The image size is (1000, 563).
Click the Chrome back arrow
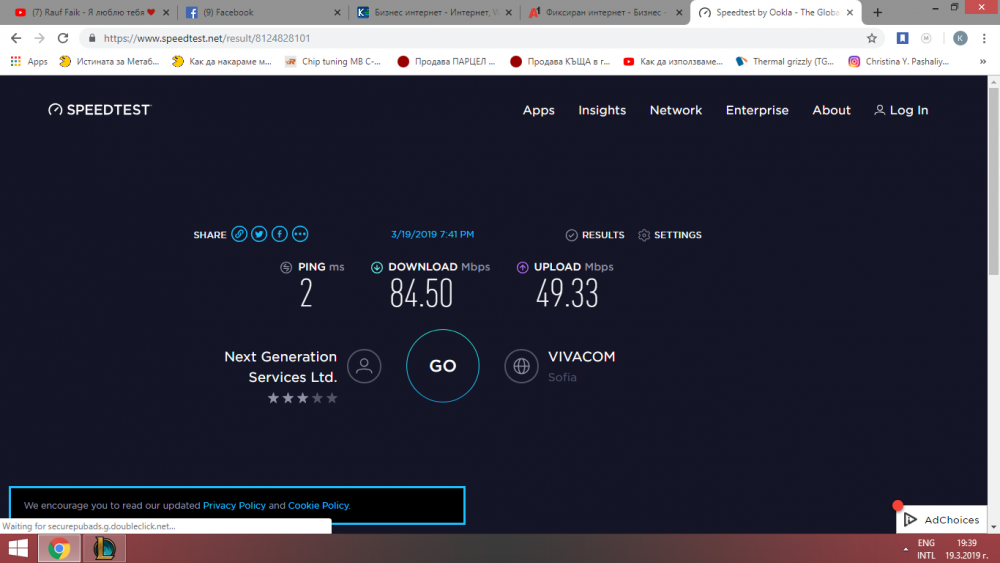pos(16,38)
